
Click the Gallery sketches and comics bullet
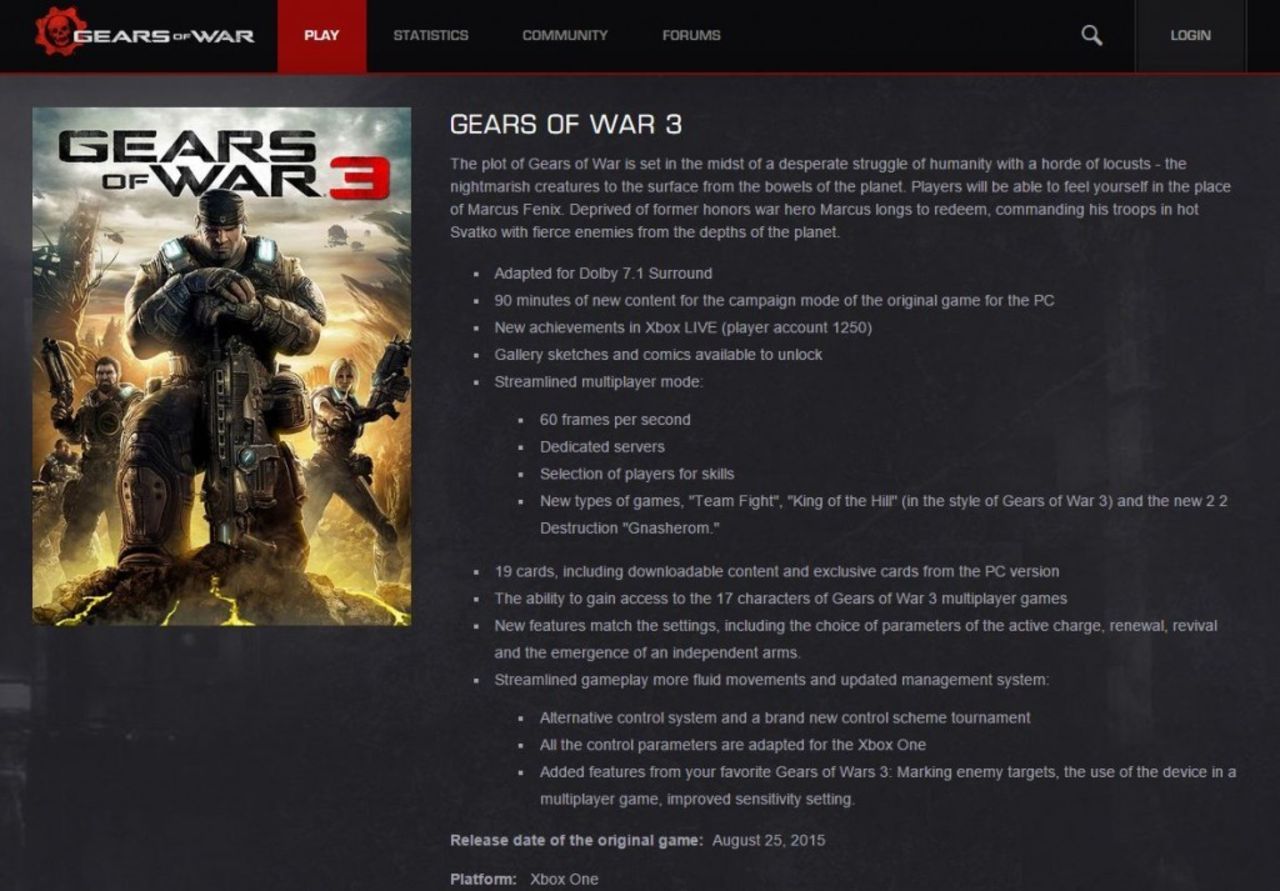[x=657, y=354]
